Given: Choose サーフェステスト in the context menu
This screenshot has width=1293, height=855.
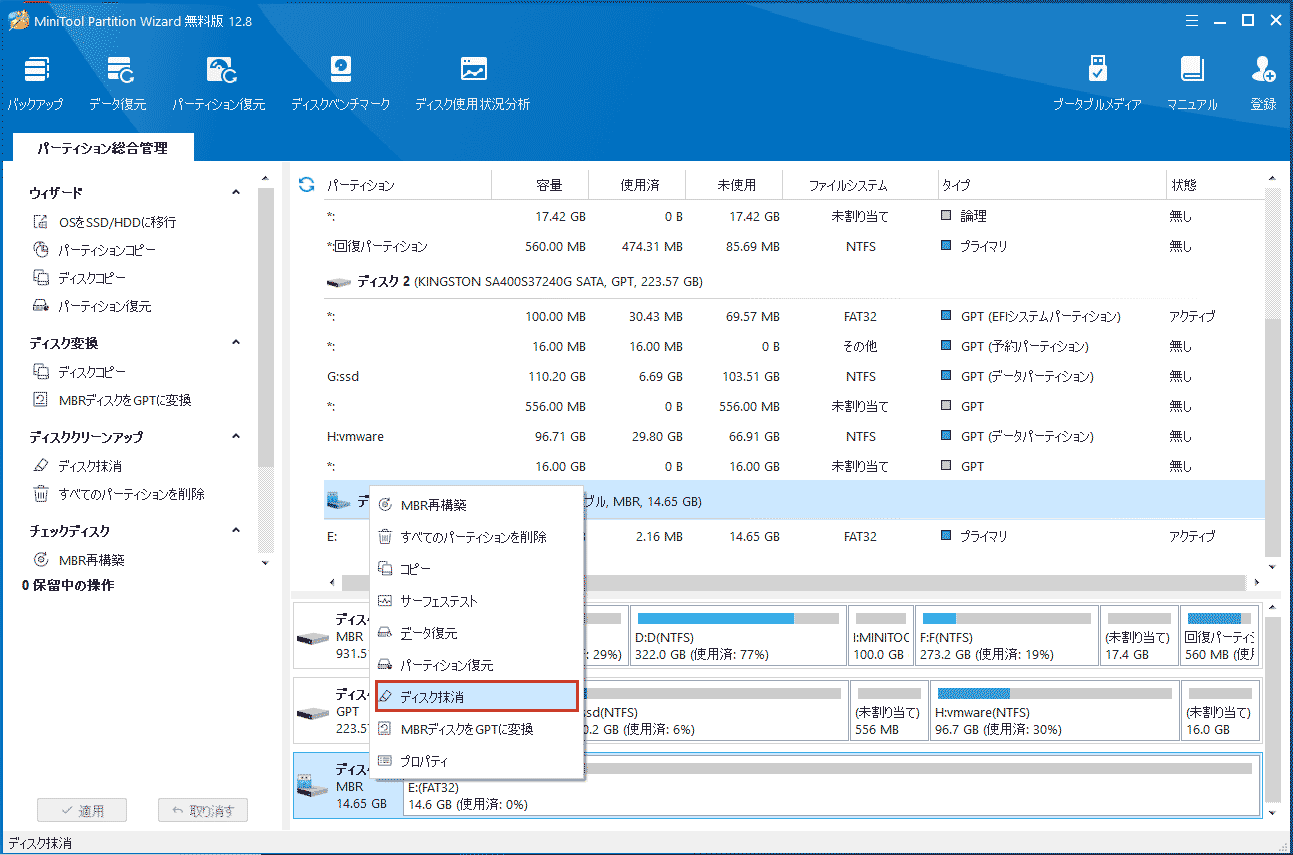Looking at the screenshot, I should coord(477,601).
